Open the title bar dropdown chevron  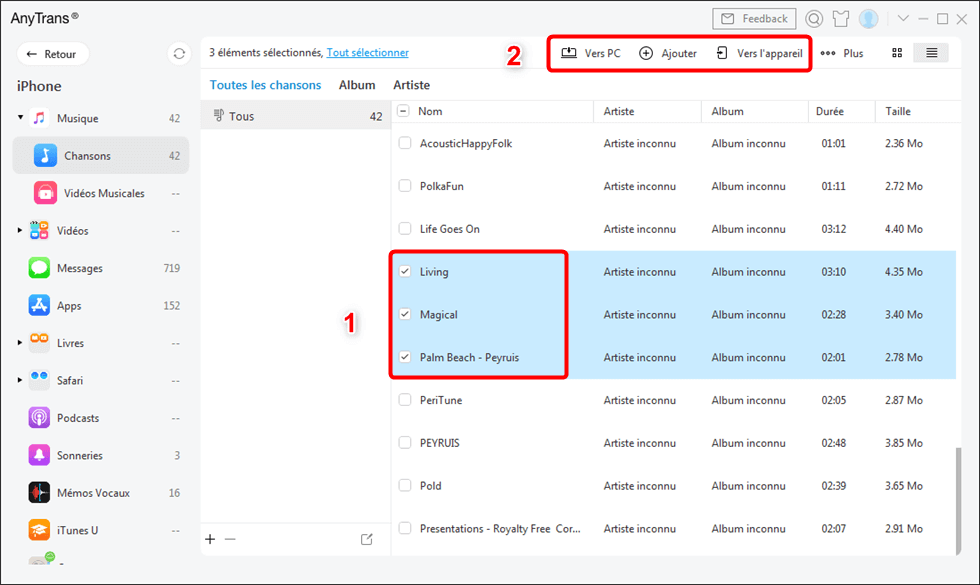pyautogui.click(x=903, y=19)
